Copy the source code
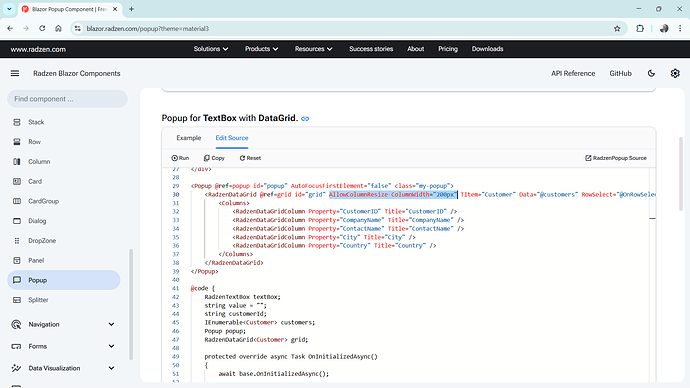 [x=214, y=158]
